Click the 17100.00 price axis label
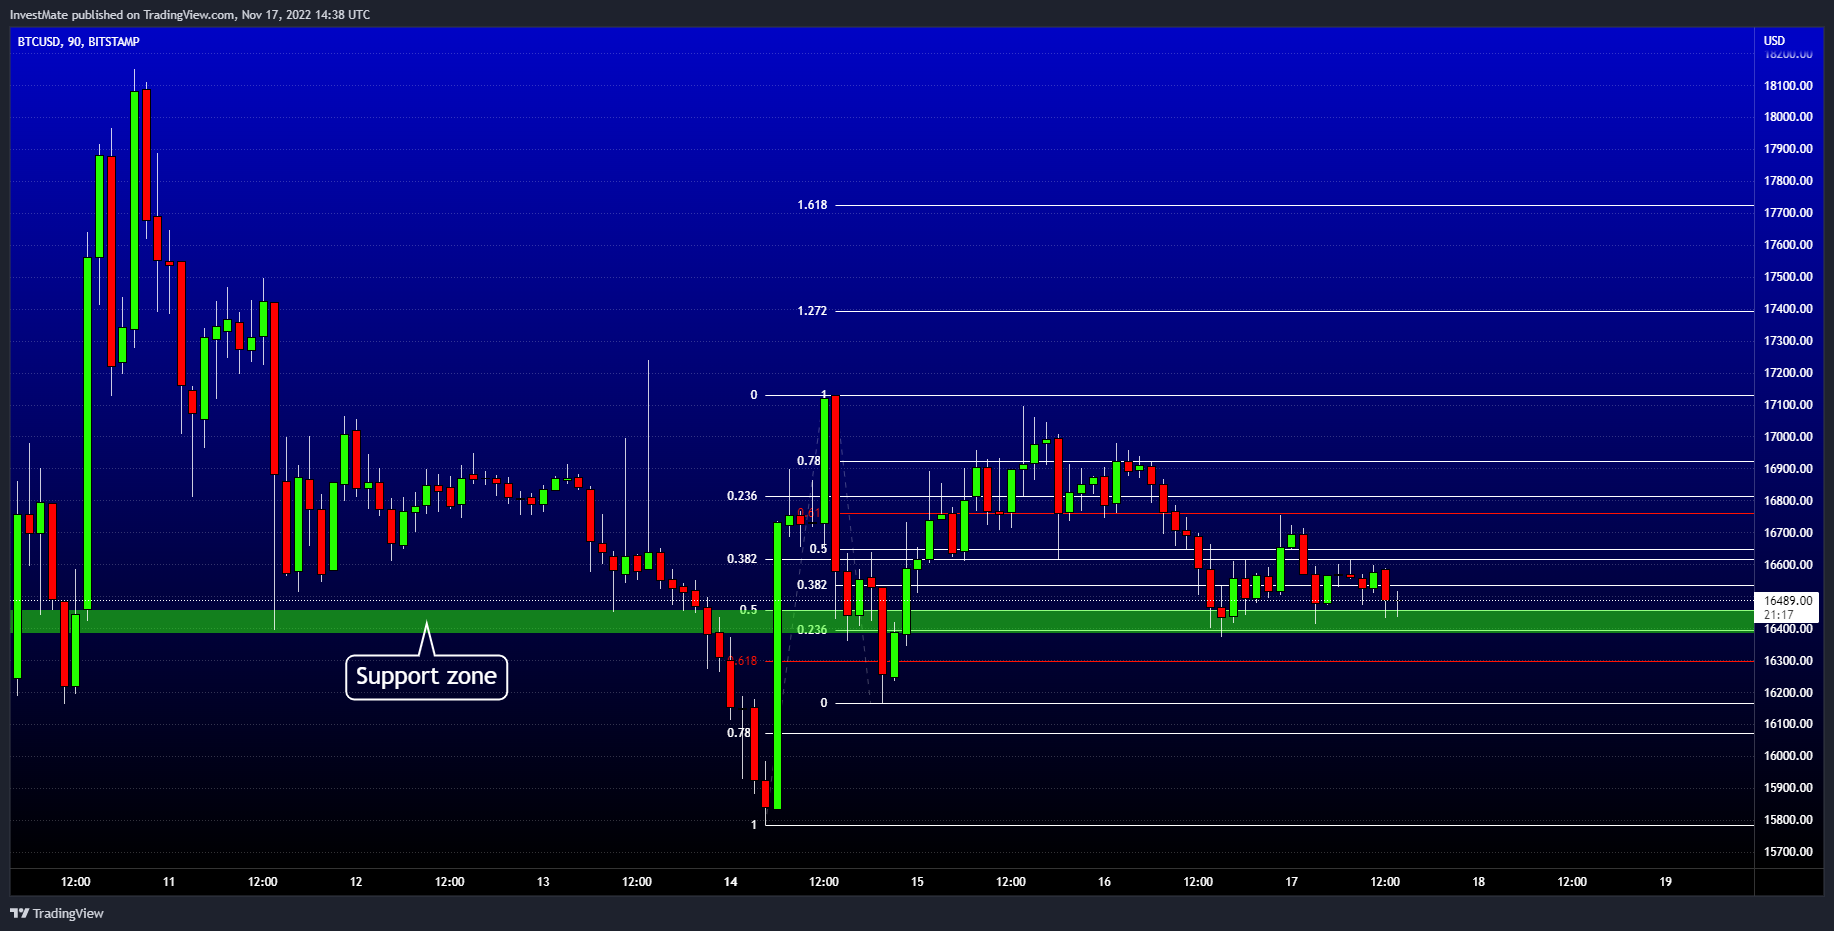This screenshot has width=1834, height=931. [x=1788, y=405]
